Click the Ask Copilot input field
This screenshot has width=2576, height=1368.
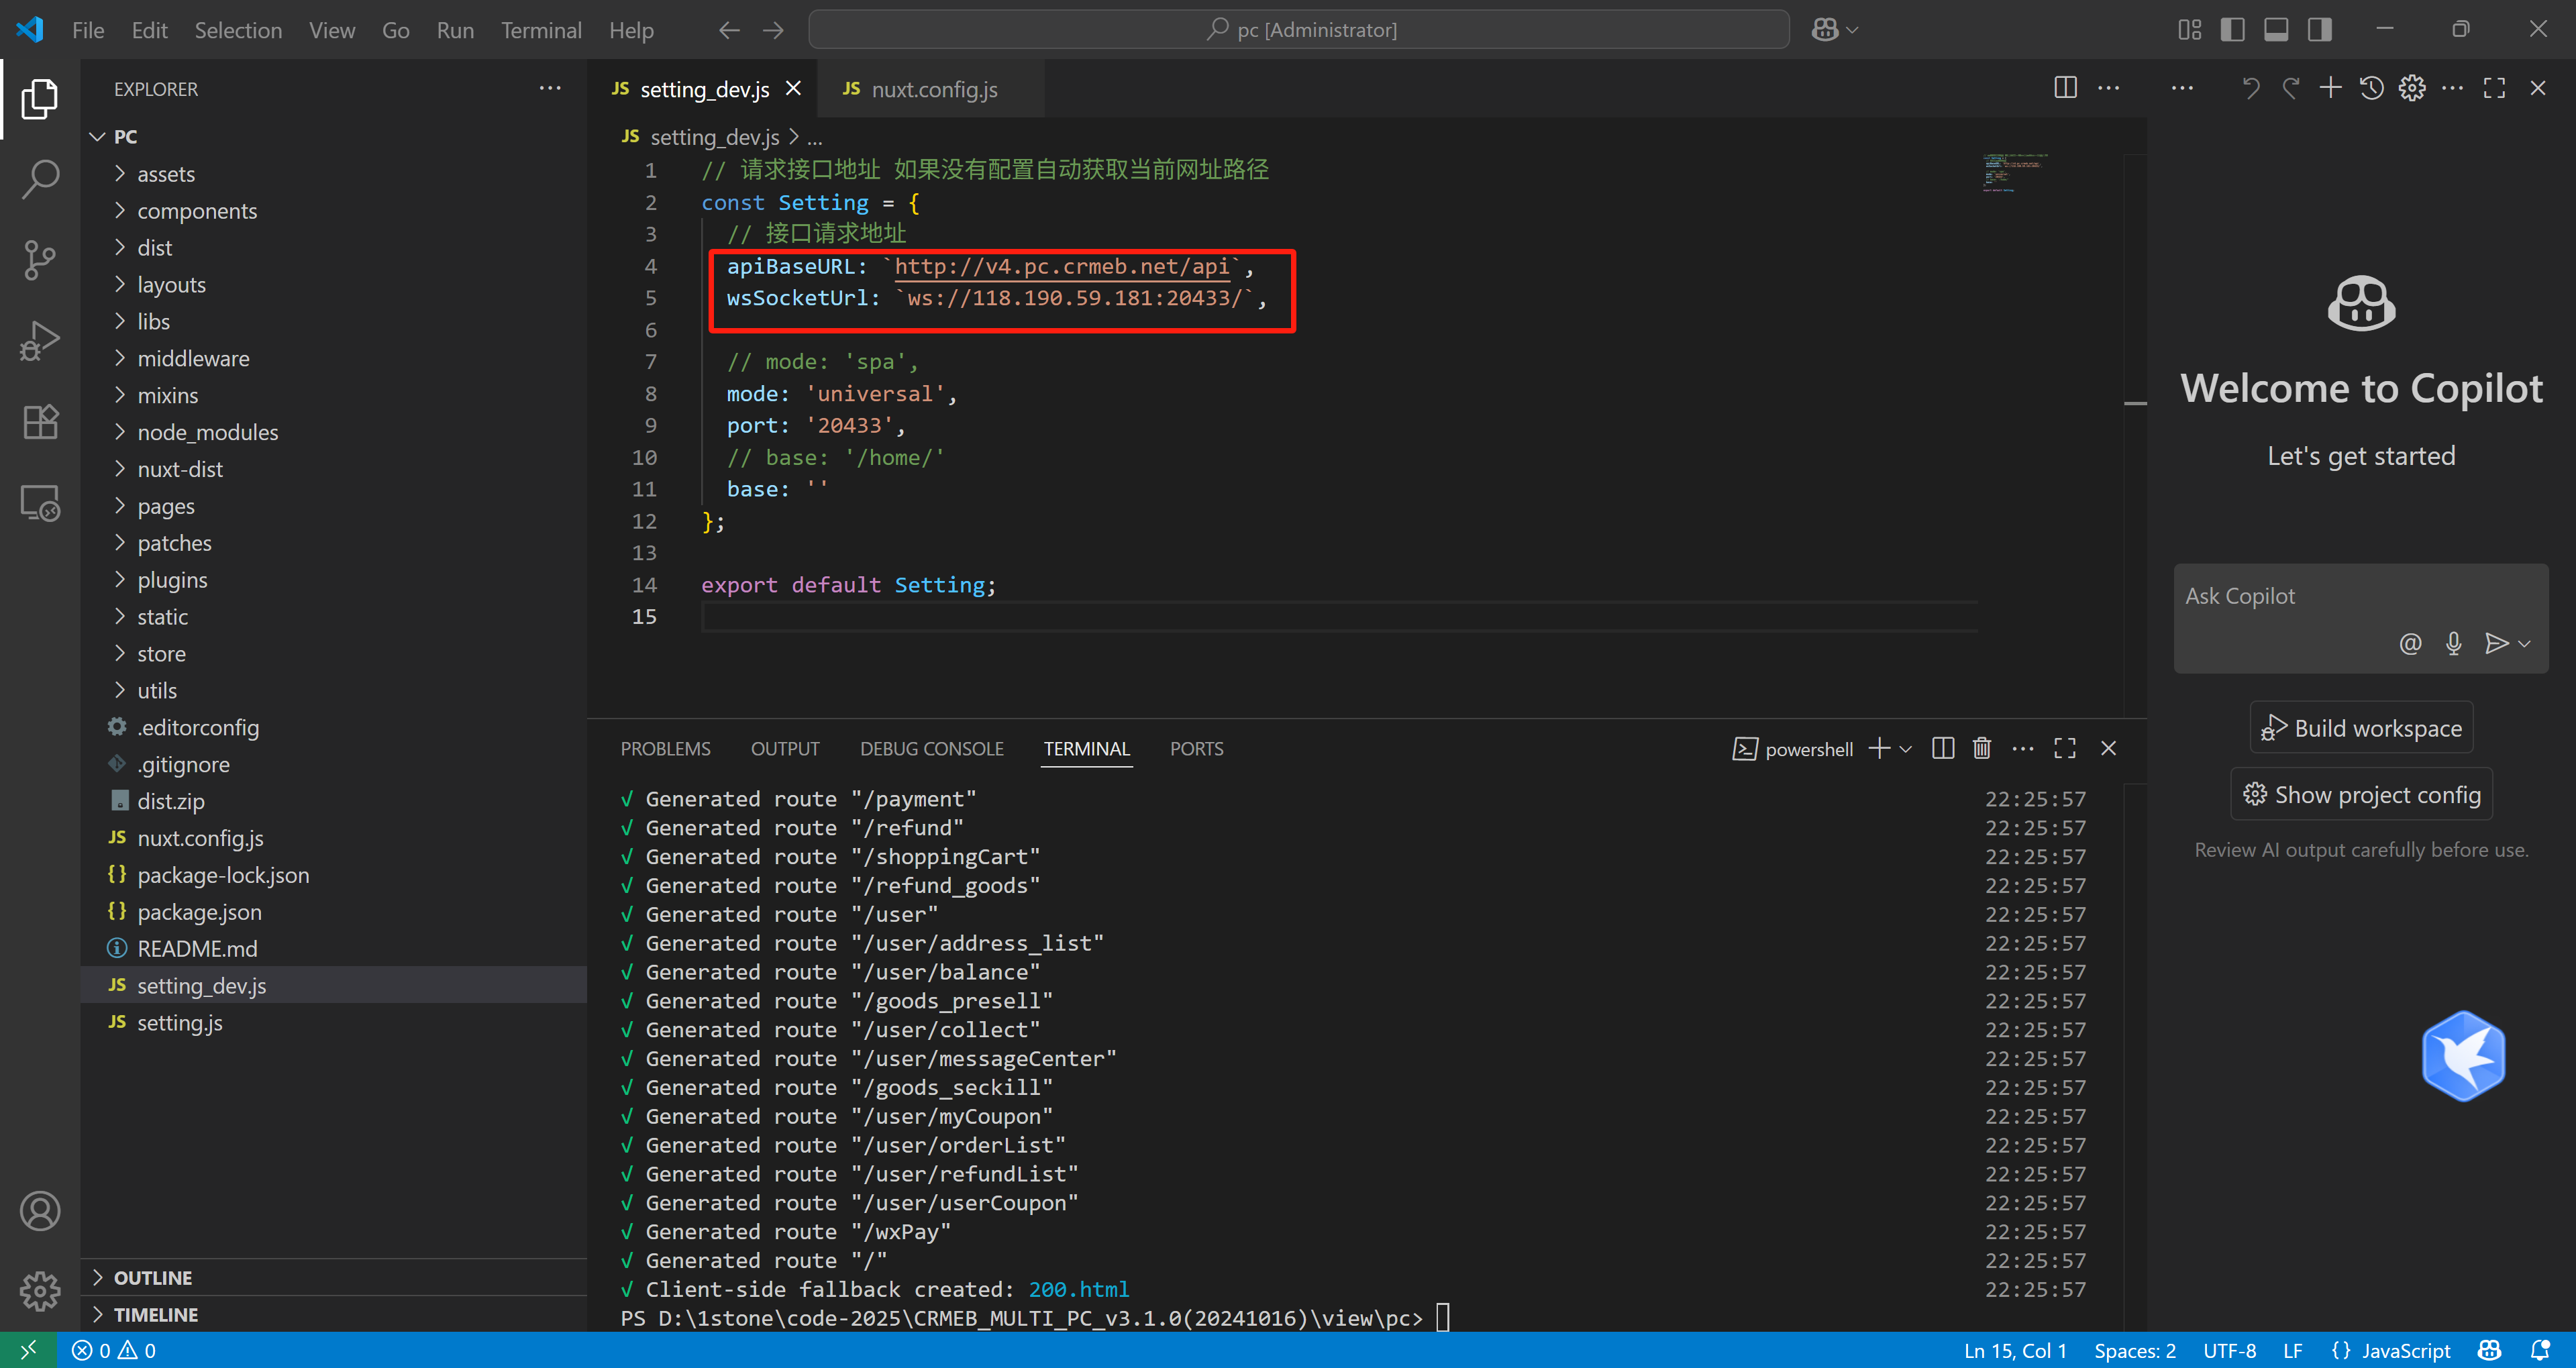(x=2360, y=597)
